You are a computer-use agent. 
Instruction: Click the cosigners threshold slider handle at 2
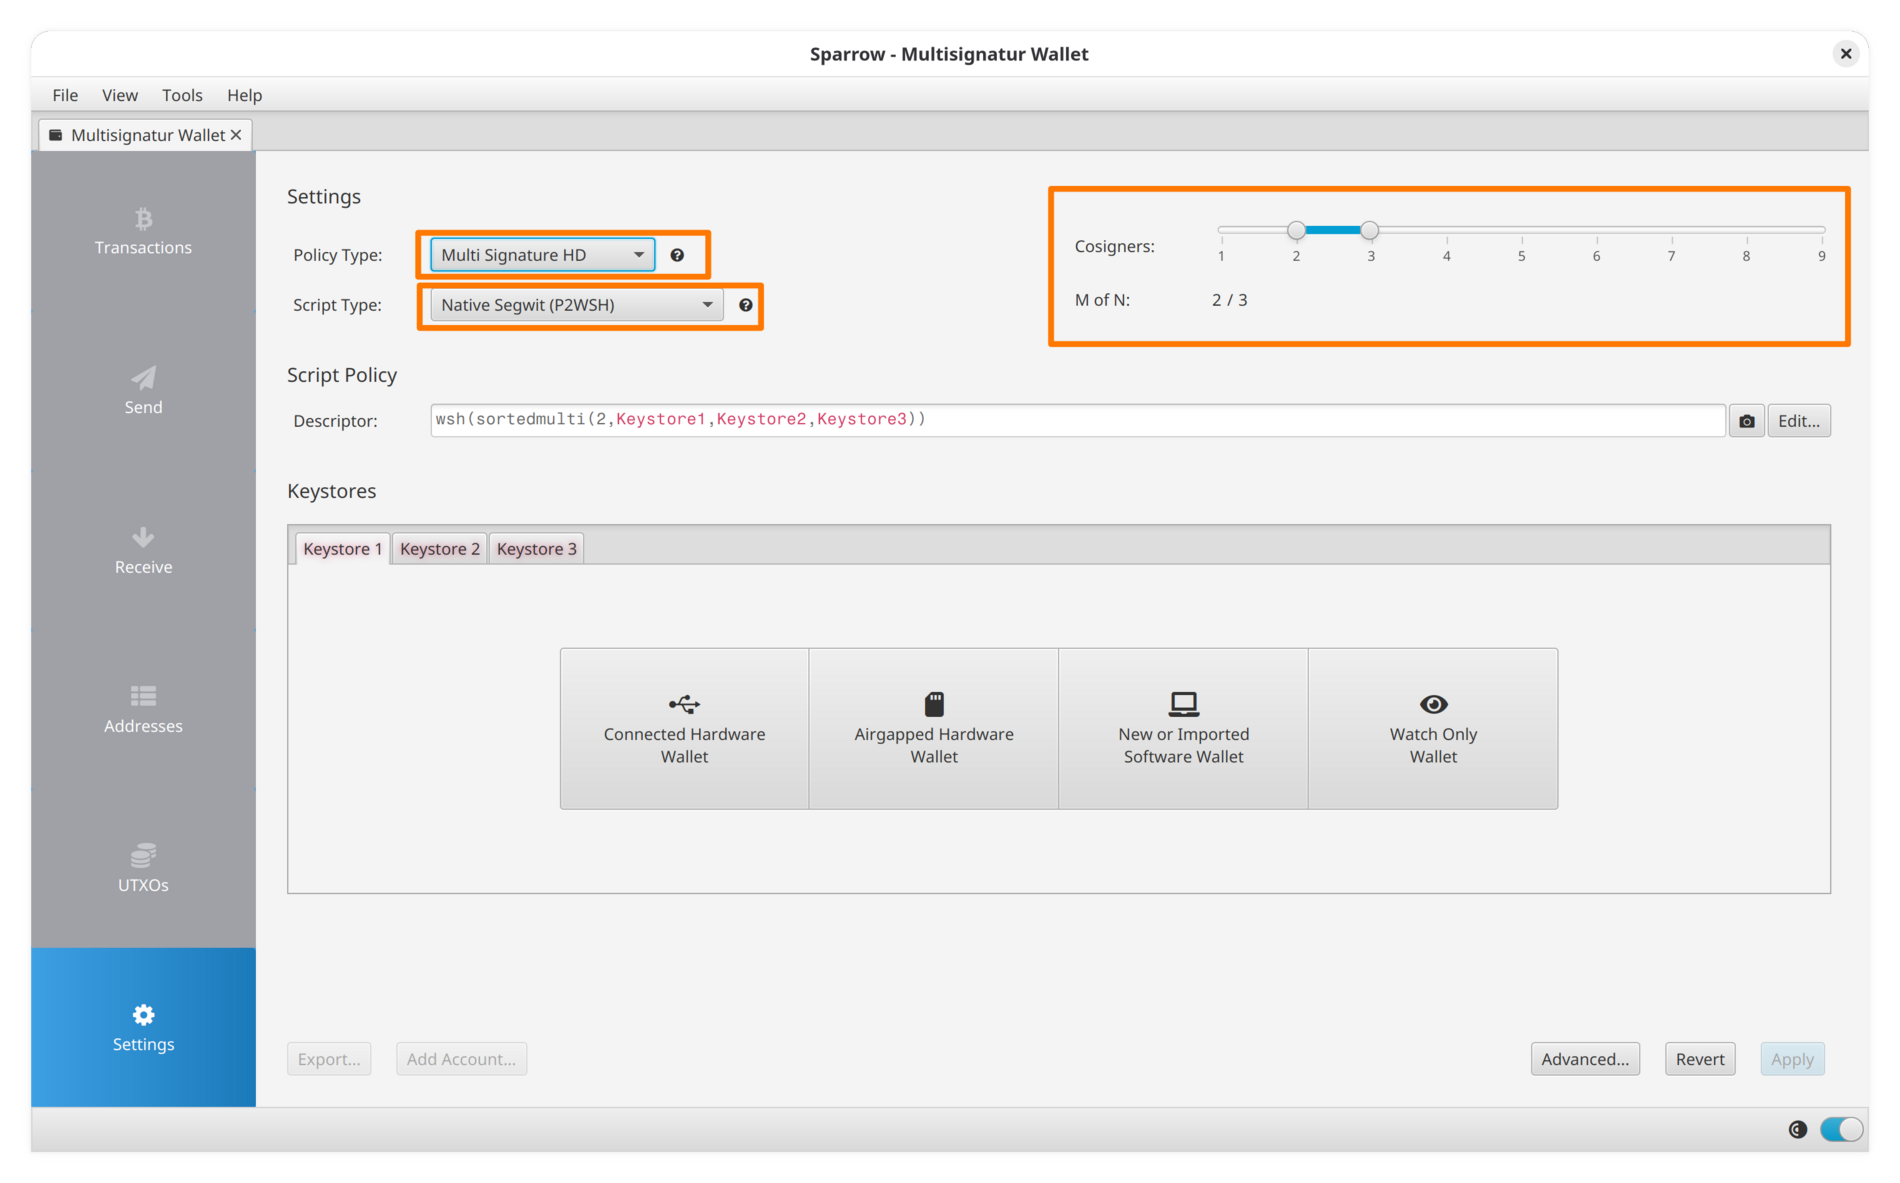tap(1296, 230)
